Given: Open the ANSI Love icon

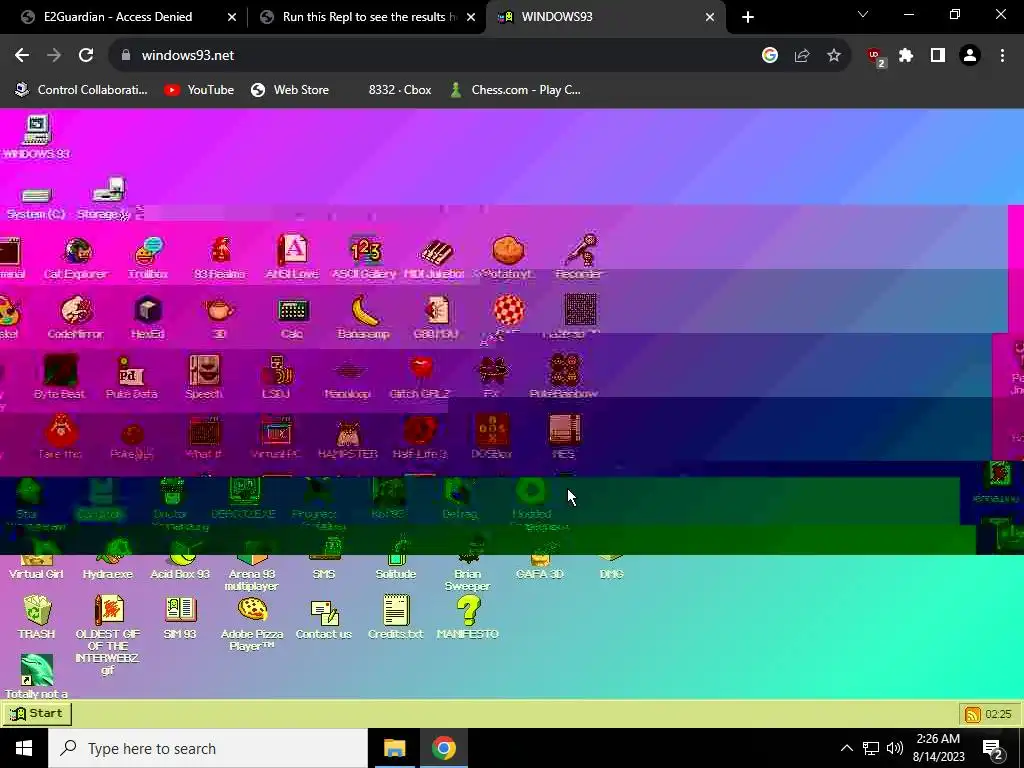Looking at the screenshot, I should [x=292, y=257].
